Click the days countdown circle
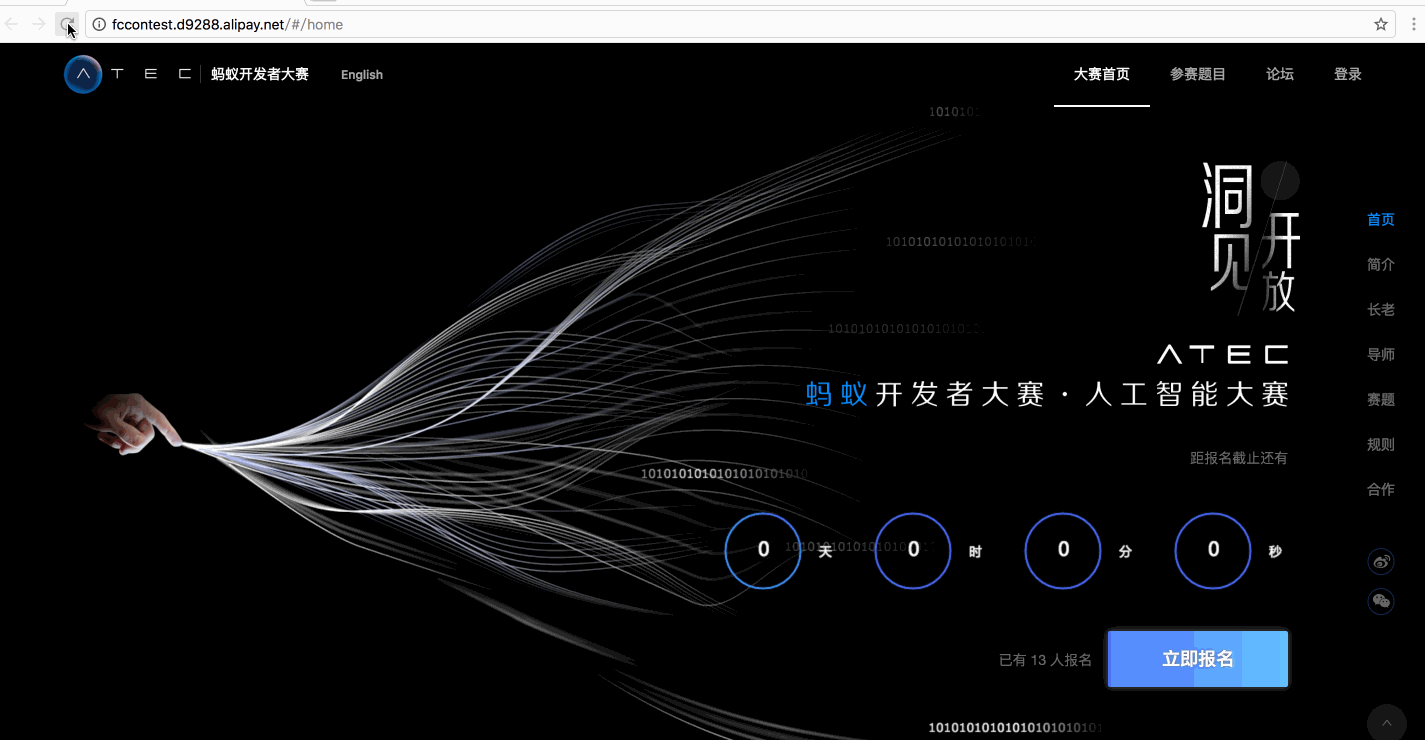 click(x=763, y=550)
